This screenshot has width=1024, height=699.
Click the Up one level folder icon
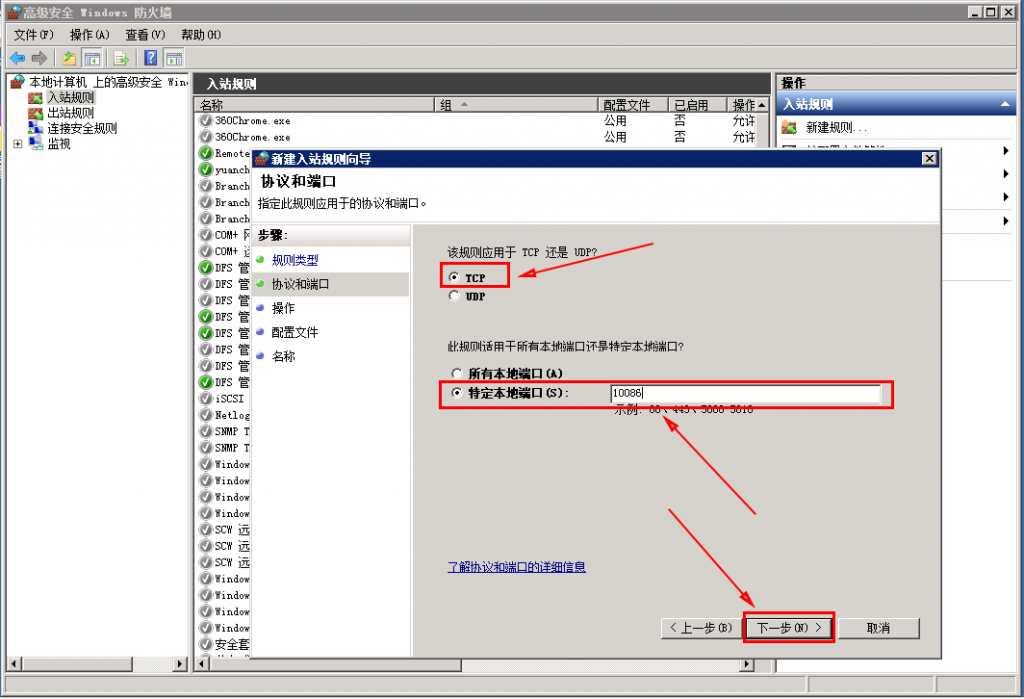tap(69, 59)
